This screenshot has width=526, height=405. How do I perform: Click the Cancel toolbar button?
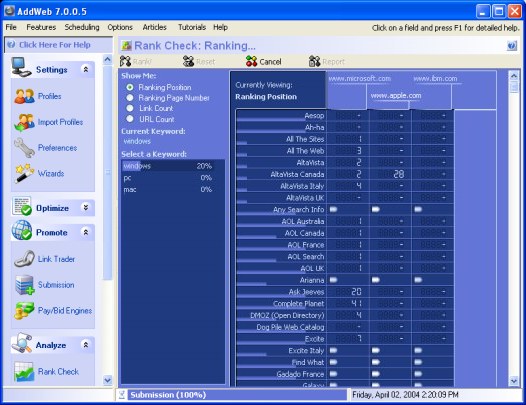tap(264, 61)
